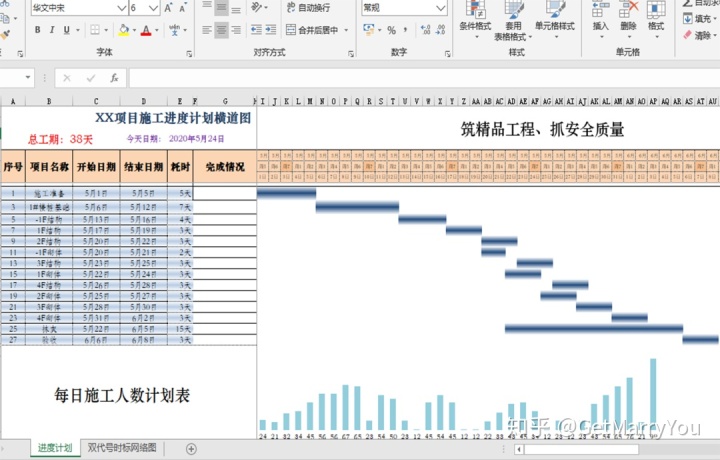The height and width of the screenshot is (460, 720).
Task: Align text to the left
Action: point(207,30)
